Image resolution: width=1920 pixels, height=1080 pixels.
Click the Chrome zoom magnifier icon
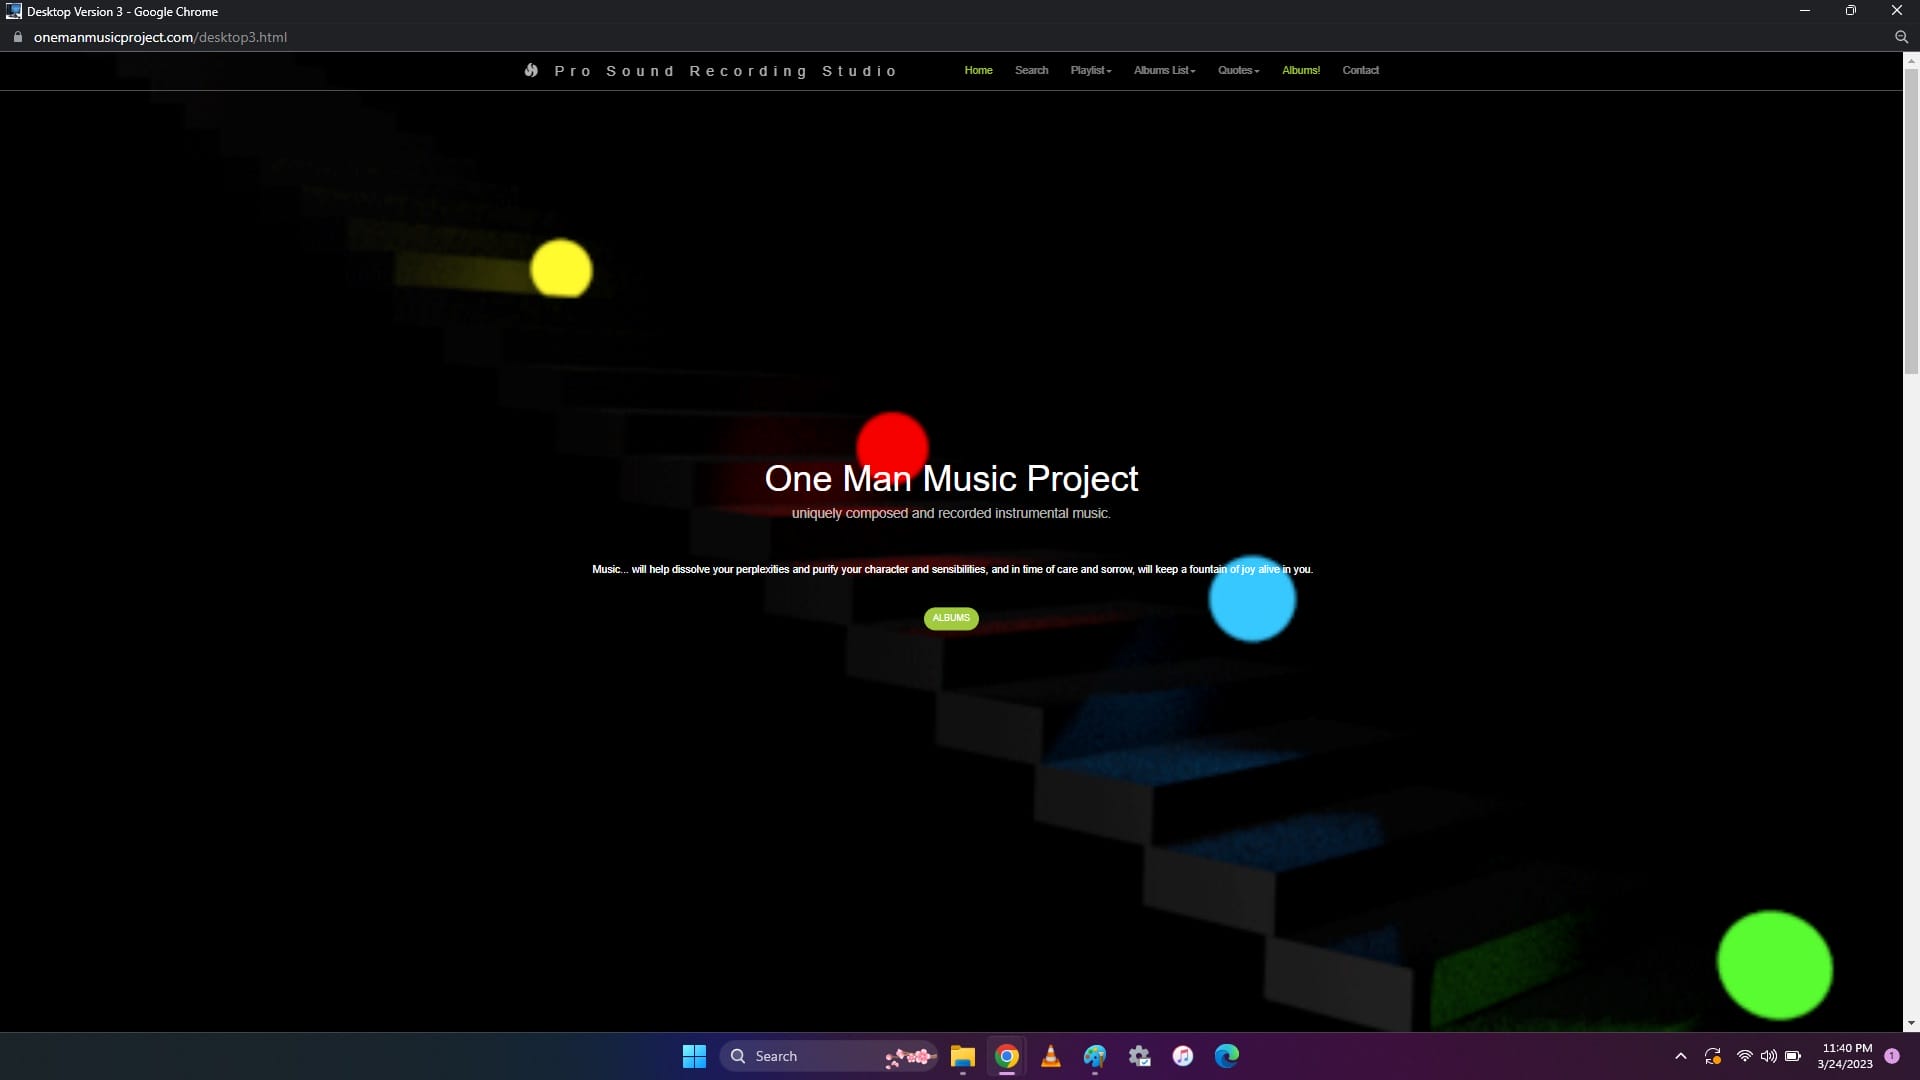click(x=1901, y=37)
